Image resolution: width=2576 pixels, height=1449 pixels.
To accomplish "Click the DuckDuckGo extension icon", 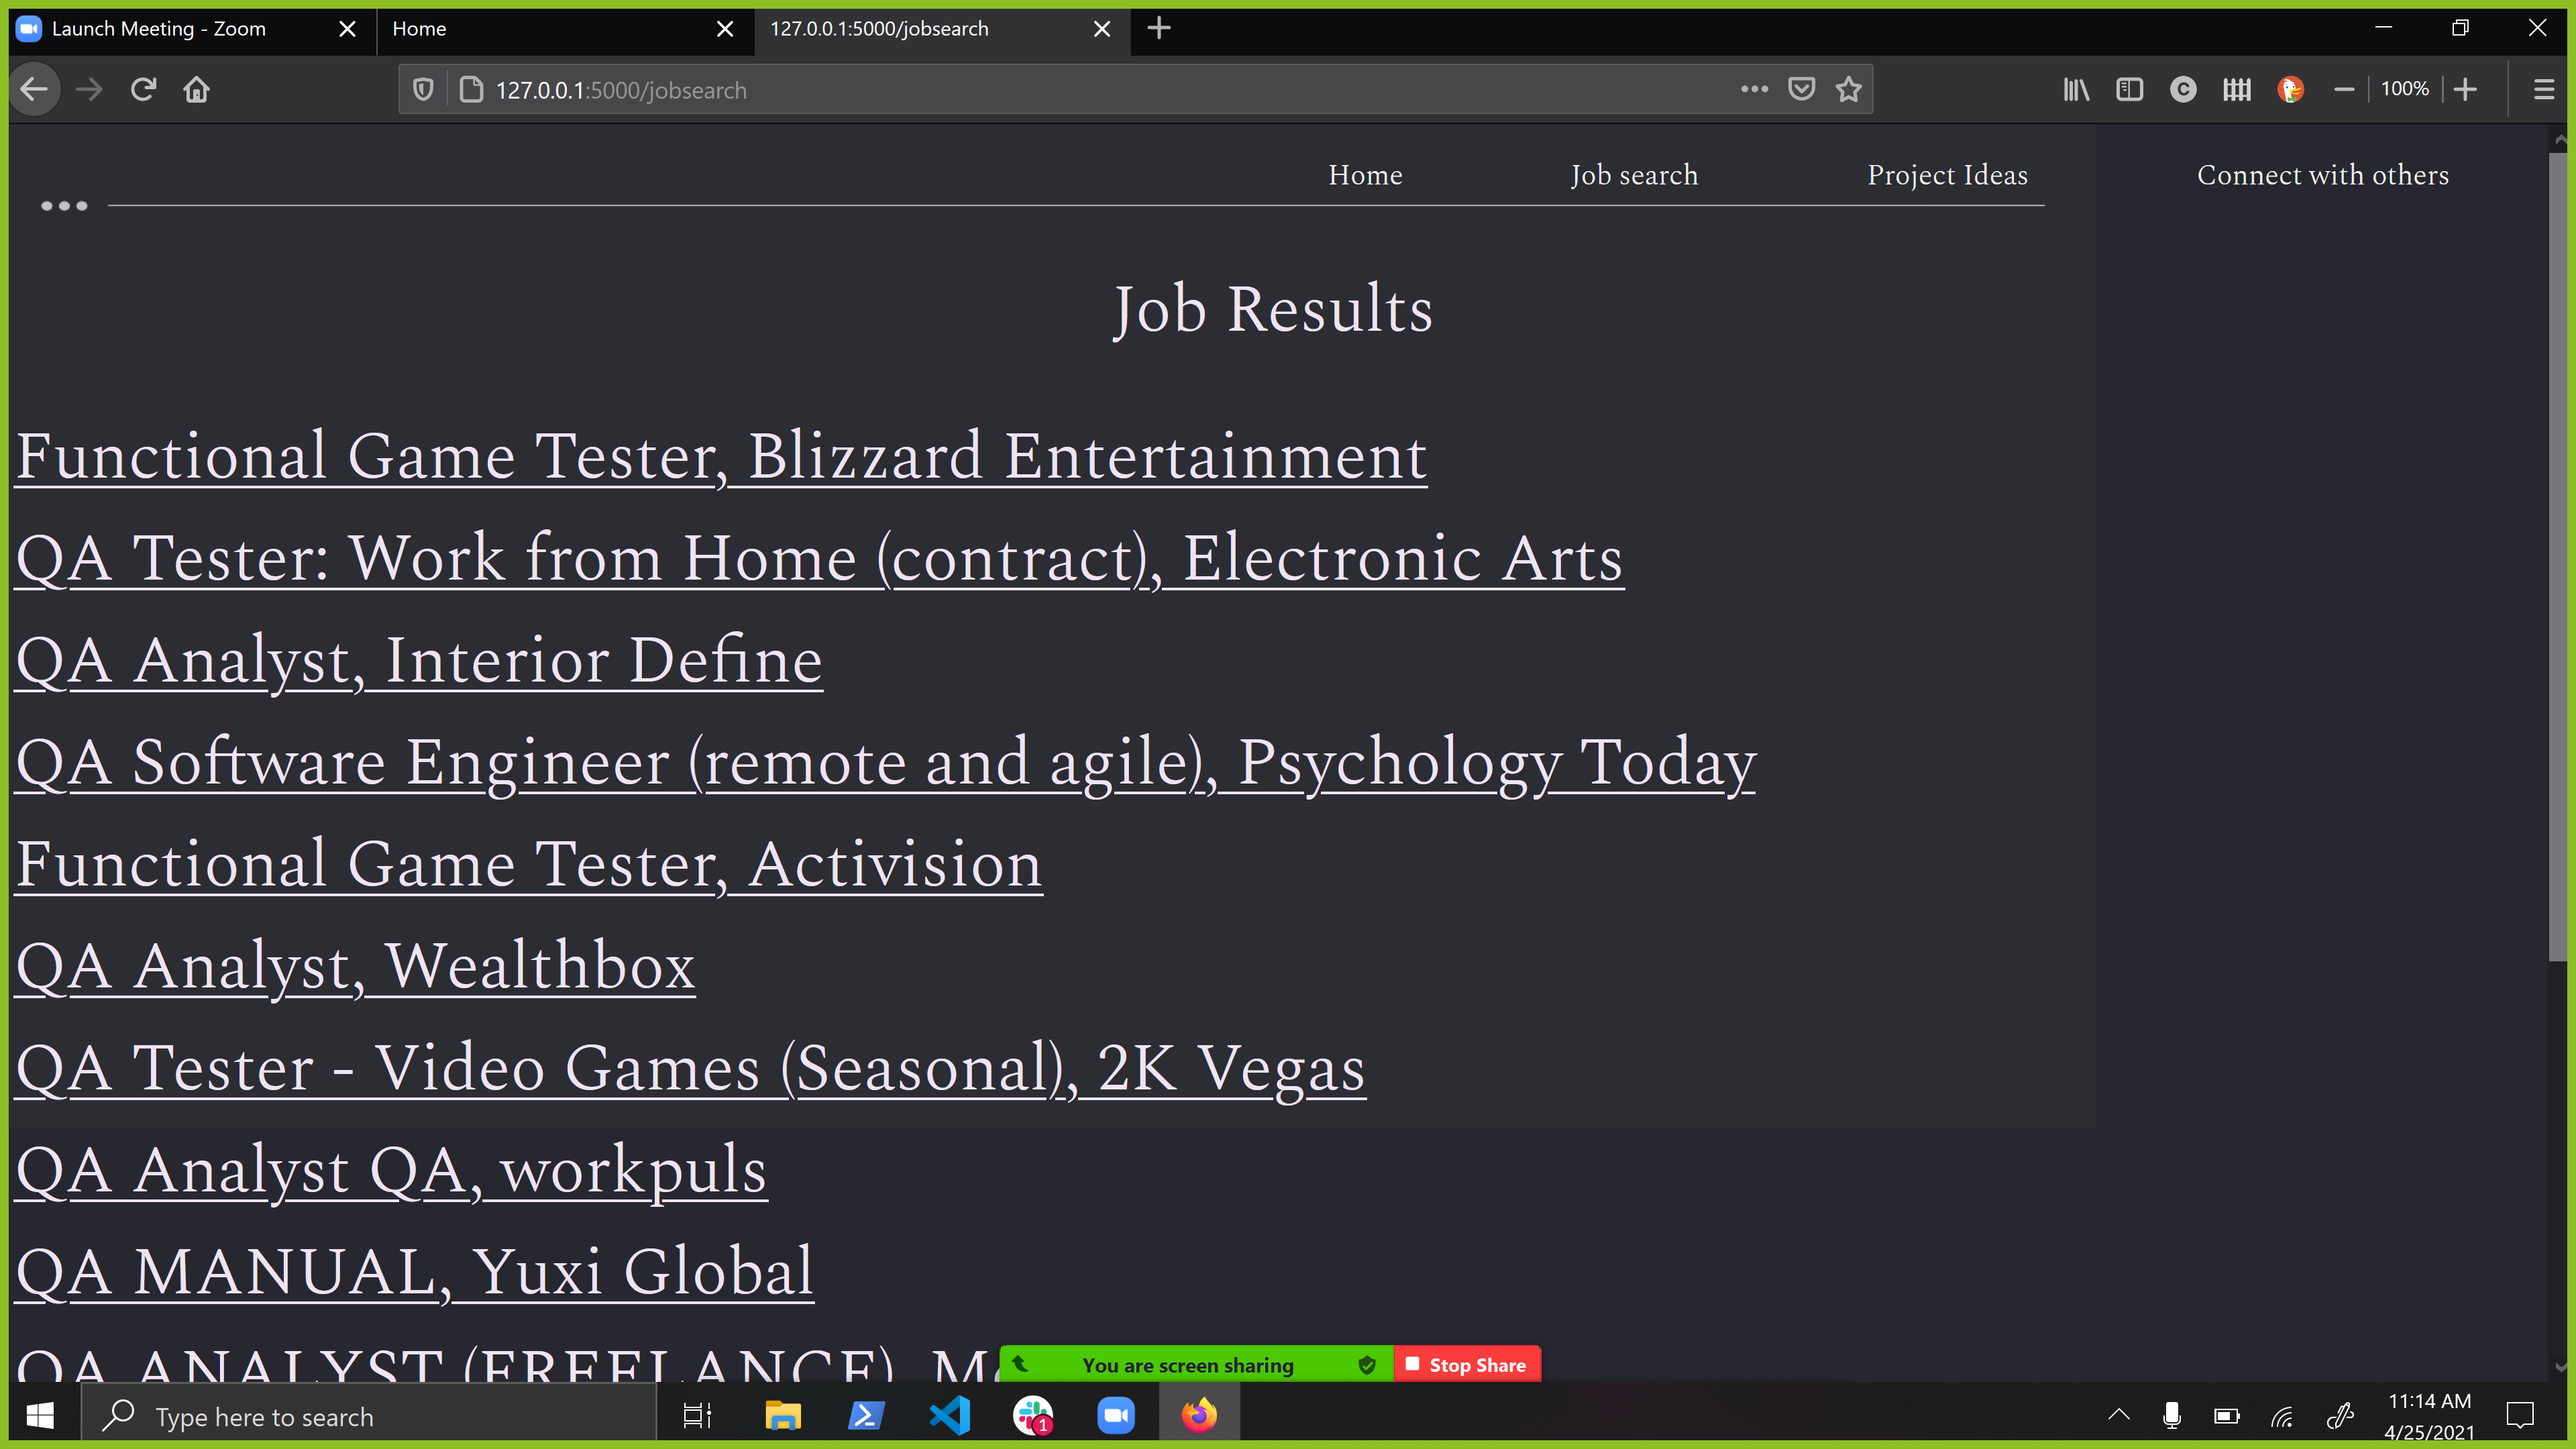I will coord(2290,90).
